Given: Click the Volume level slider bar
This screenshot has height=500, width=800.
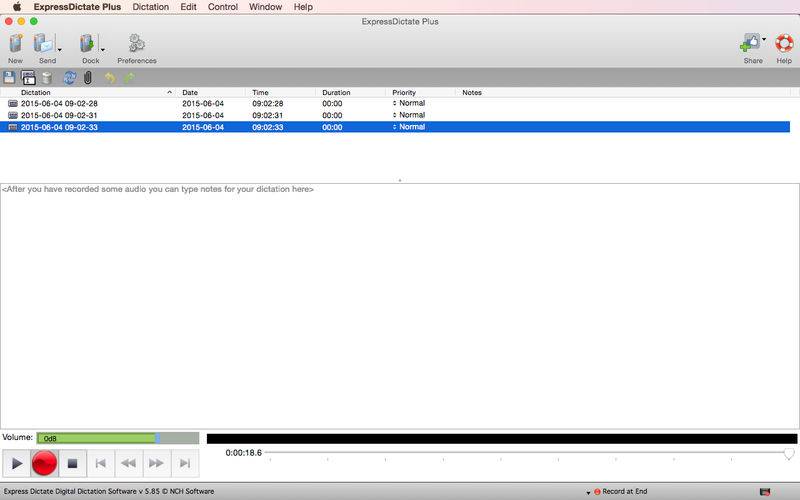Looking at the screenshot, I should pos(117,438).
